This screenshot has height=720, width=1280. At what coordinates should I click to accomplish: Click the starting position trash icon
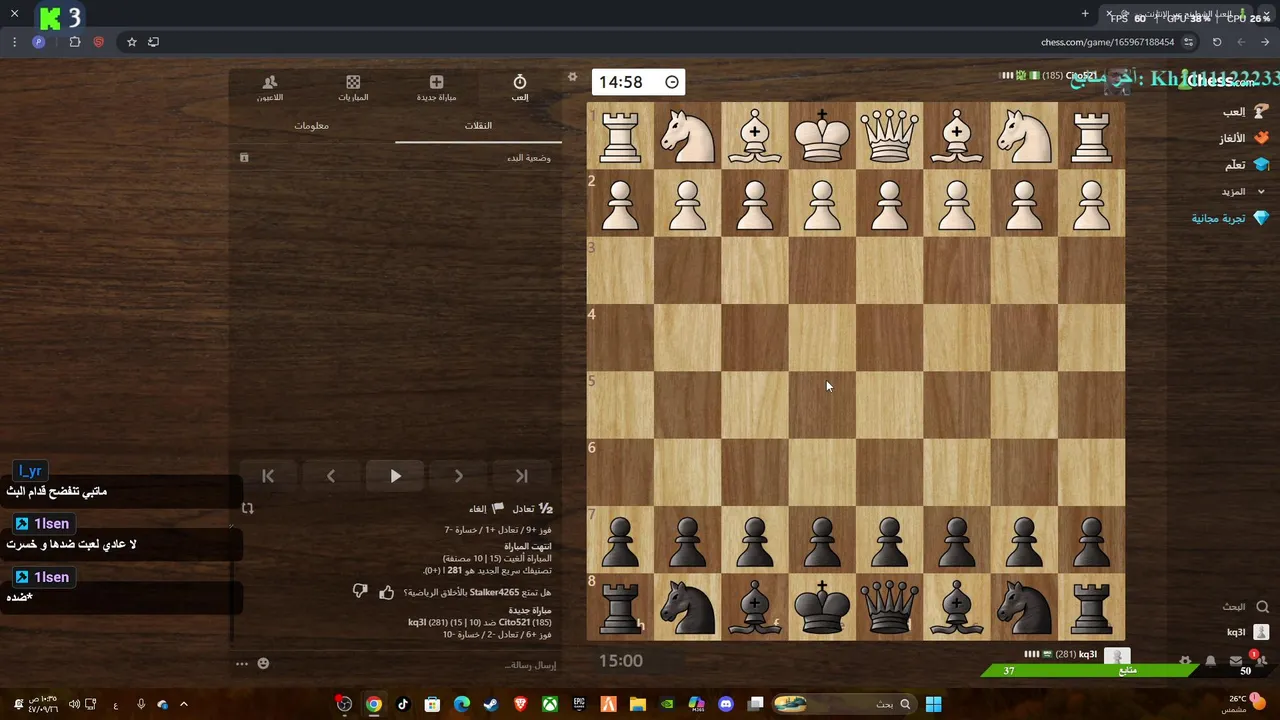tap(244, 158)
